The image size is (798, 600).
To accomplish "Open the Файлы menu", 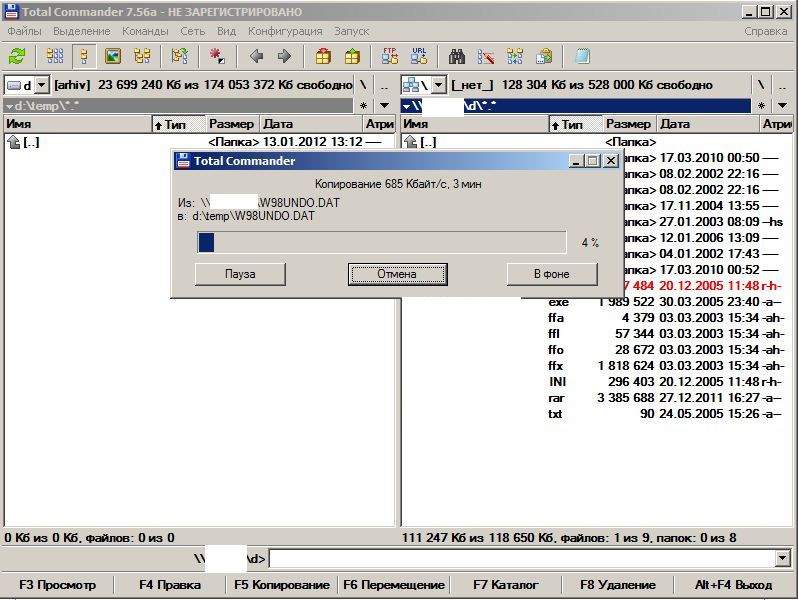I will [x=24, y=31].
